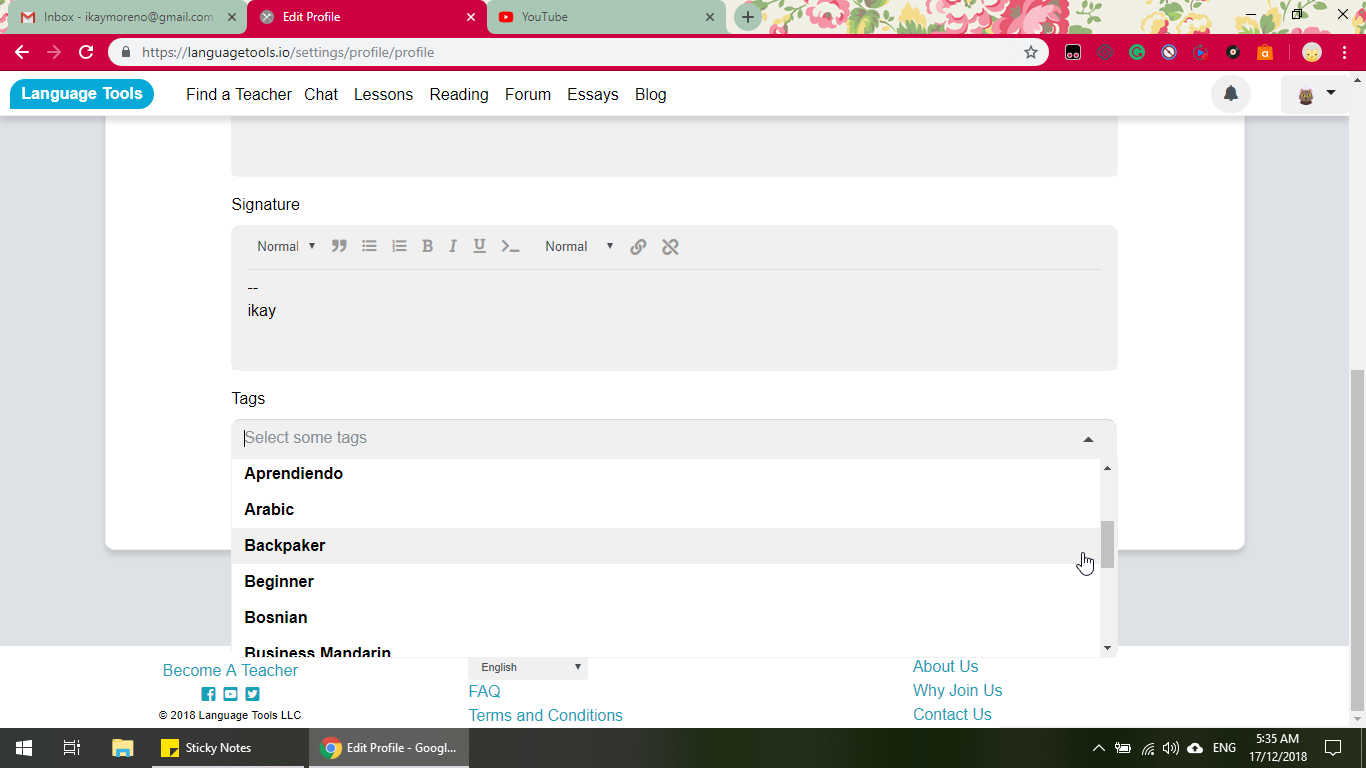Open the footer English language dropdown

528,667
